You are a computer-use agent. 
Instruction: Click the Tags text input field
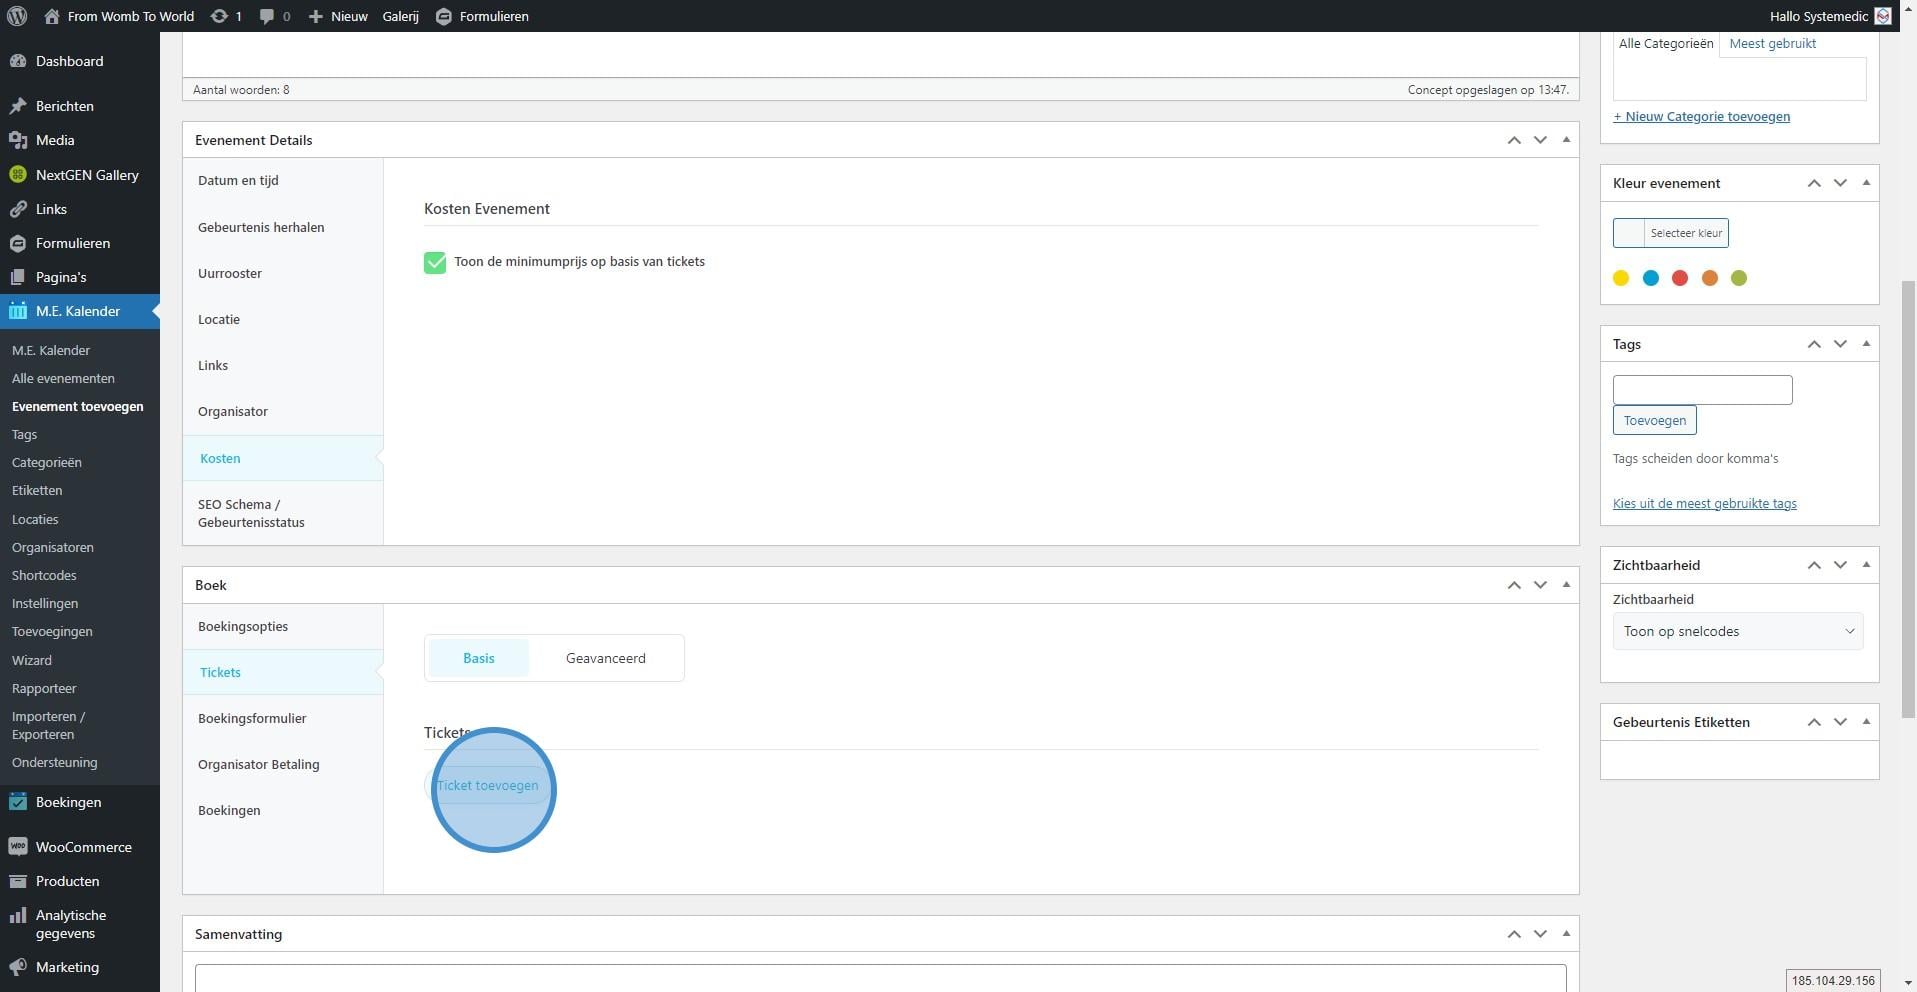coord(1702,390)
